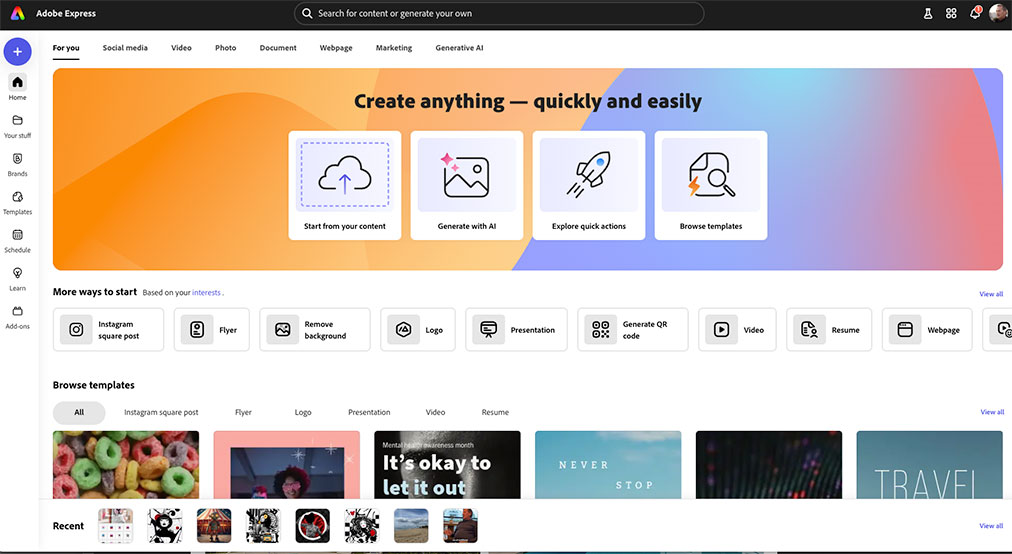The width and height of the screenshot is (1012, 554).
Task: Switch to the Document tab
Action: click(278, 48)
